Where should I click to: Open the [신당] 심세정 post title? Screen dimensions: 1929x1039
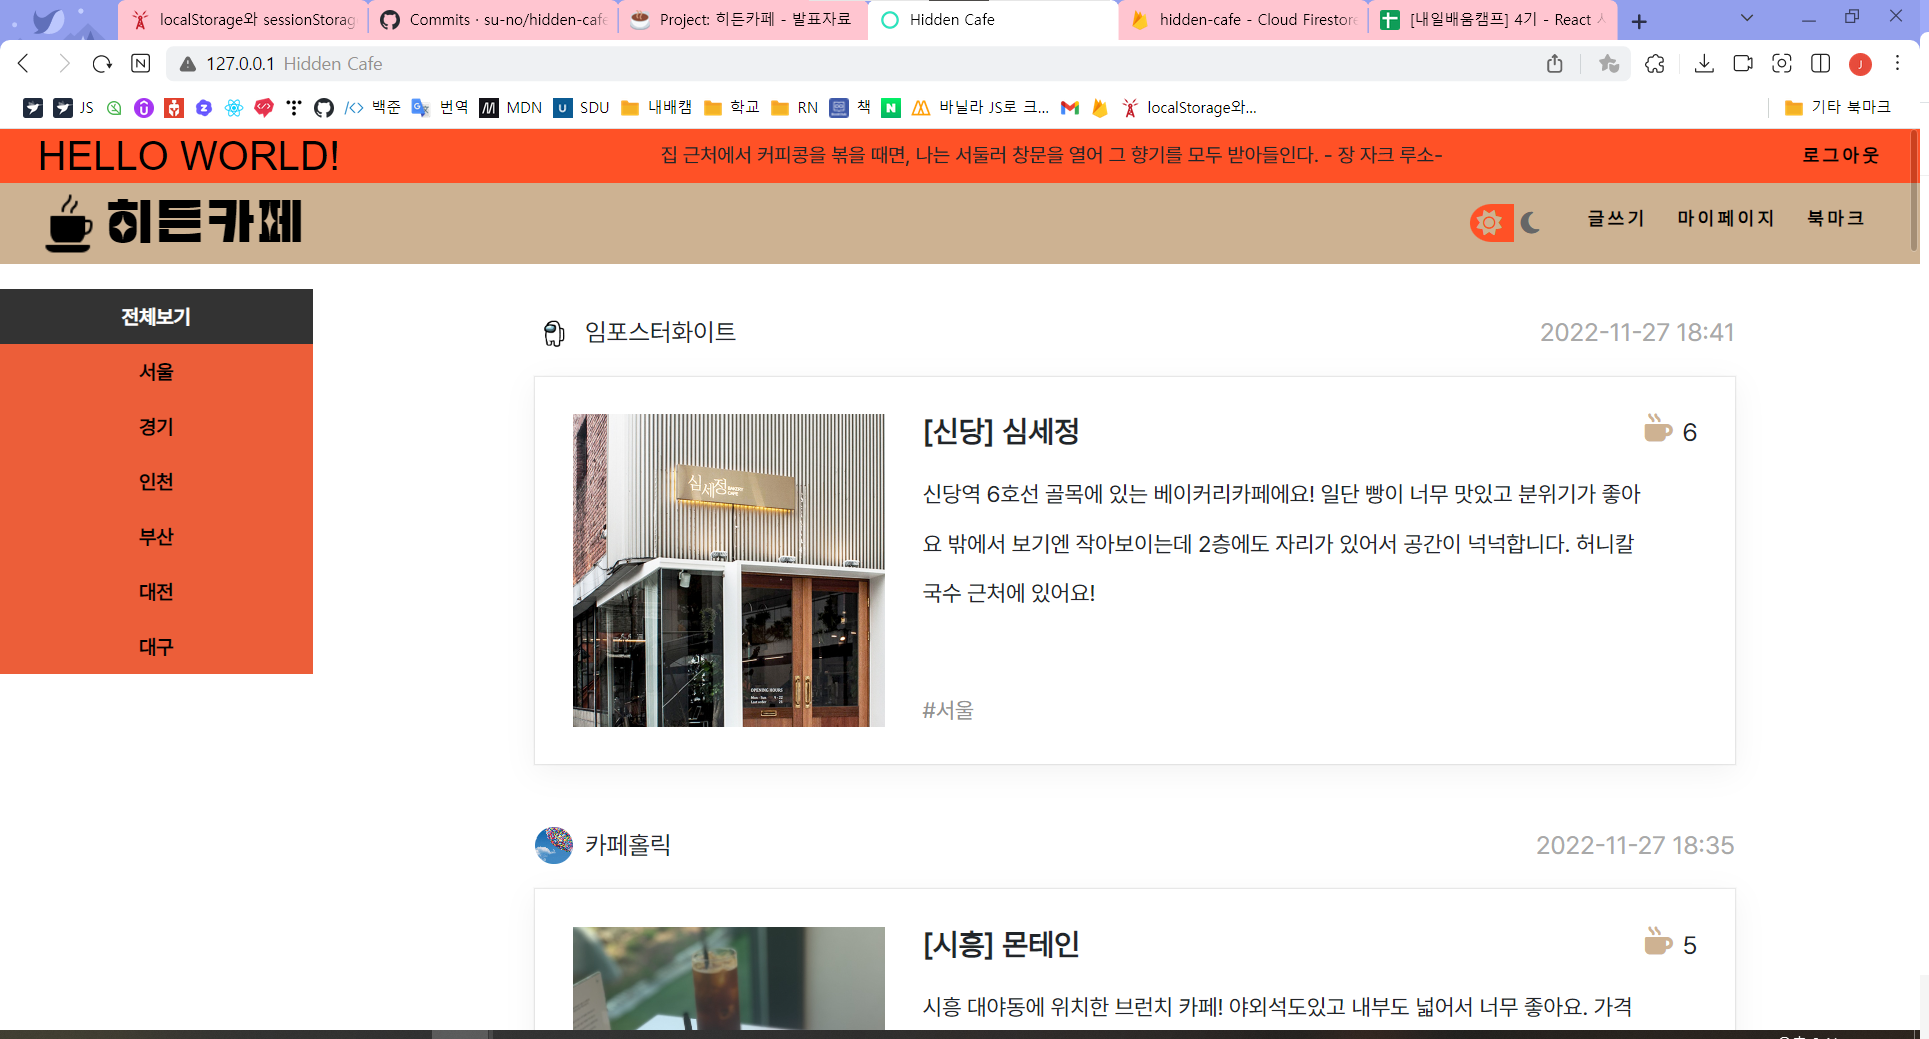click(x=1001, y=431)
